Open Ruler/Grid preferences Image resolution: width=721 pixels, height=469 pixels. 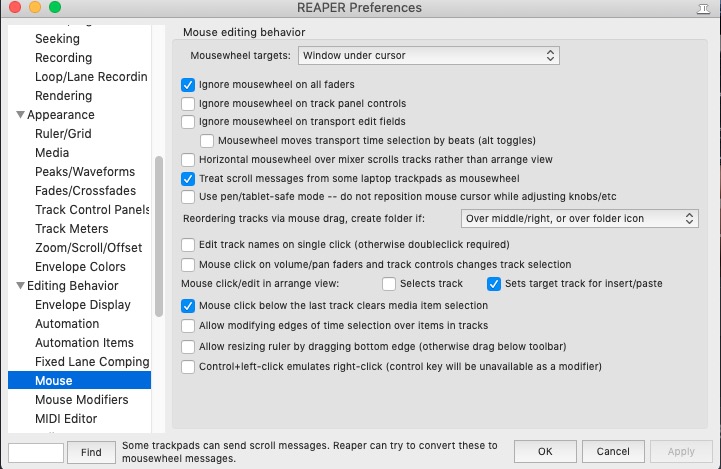(x=63, y=134)
